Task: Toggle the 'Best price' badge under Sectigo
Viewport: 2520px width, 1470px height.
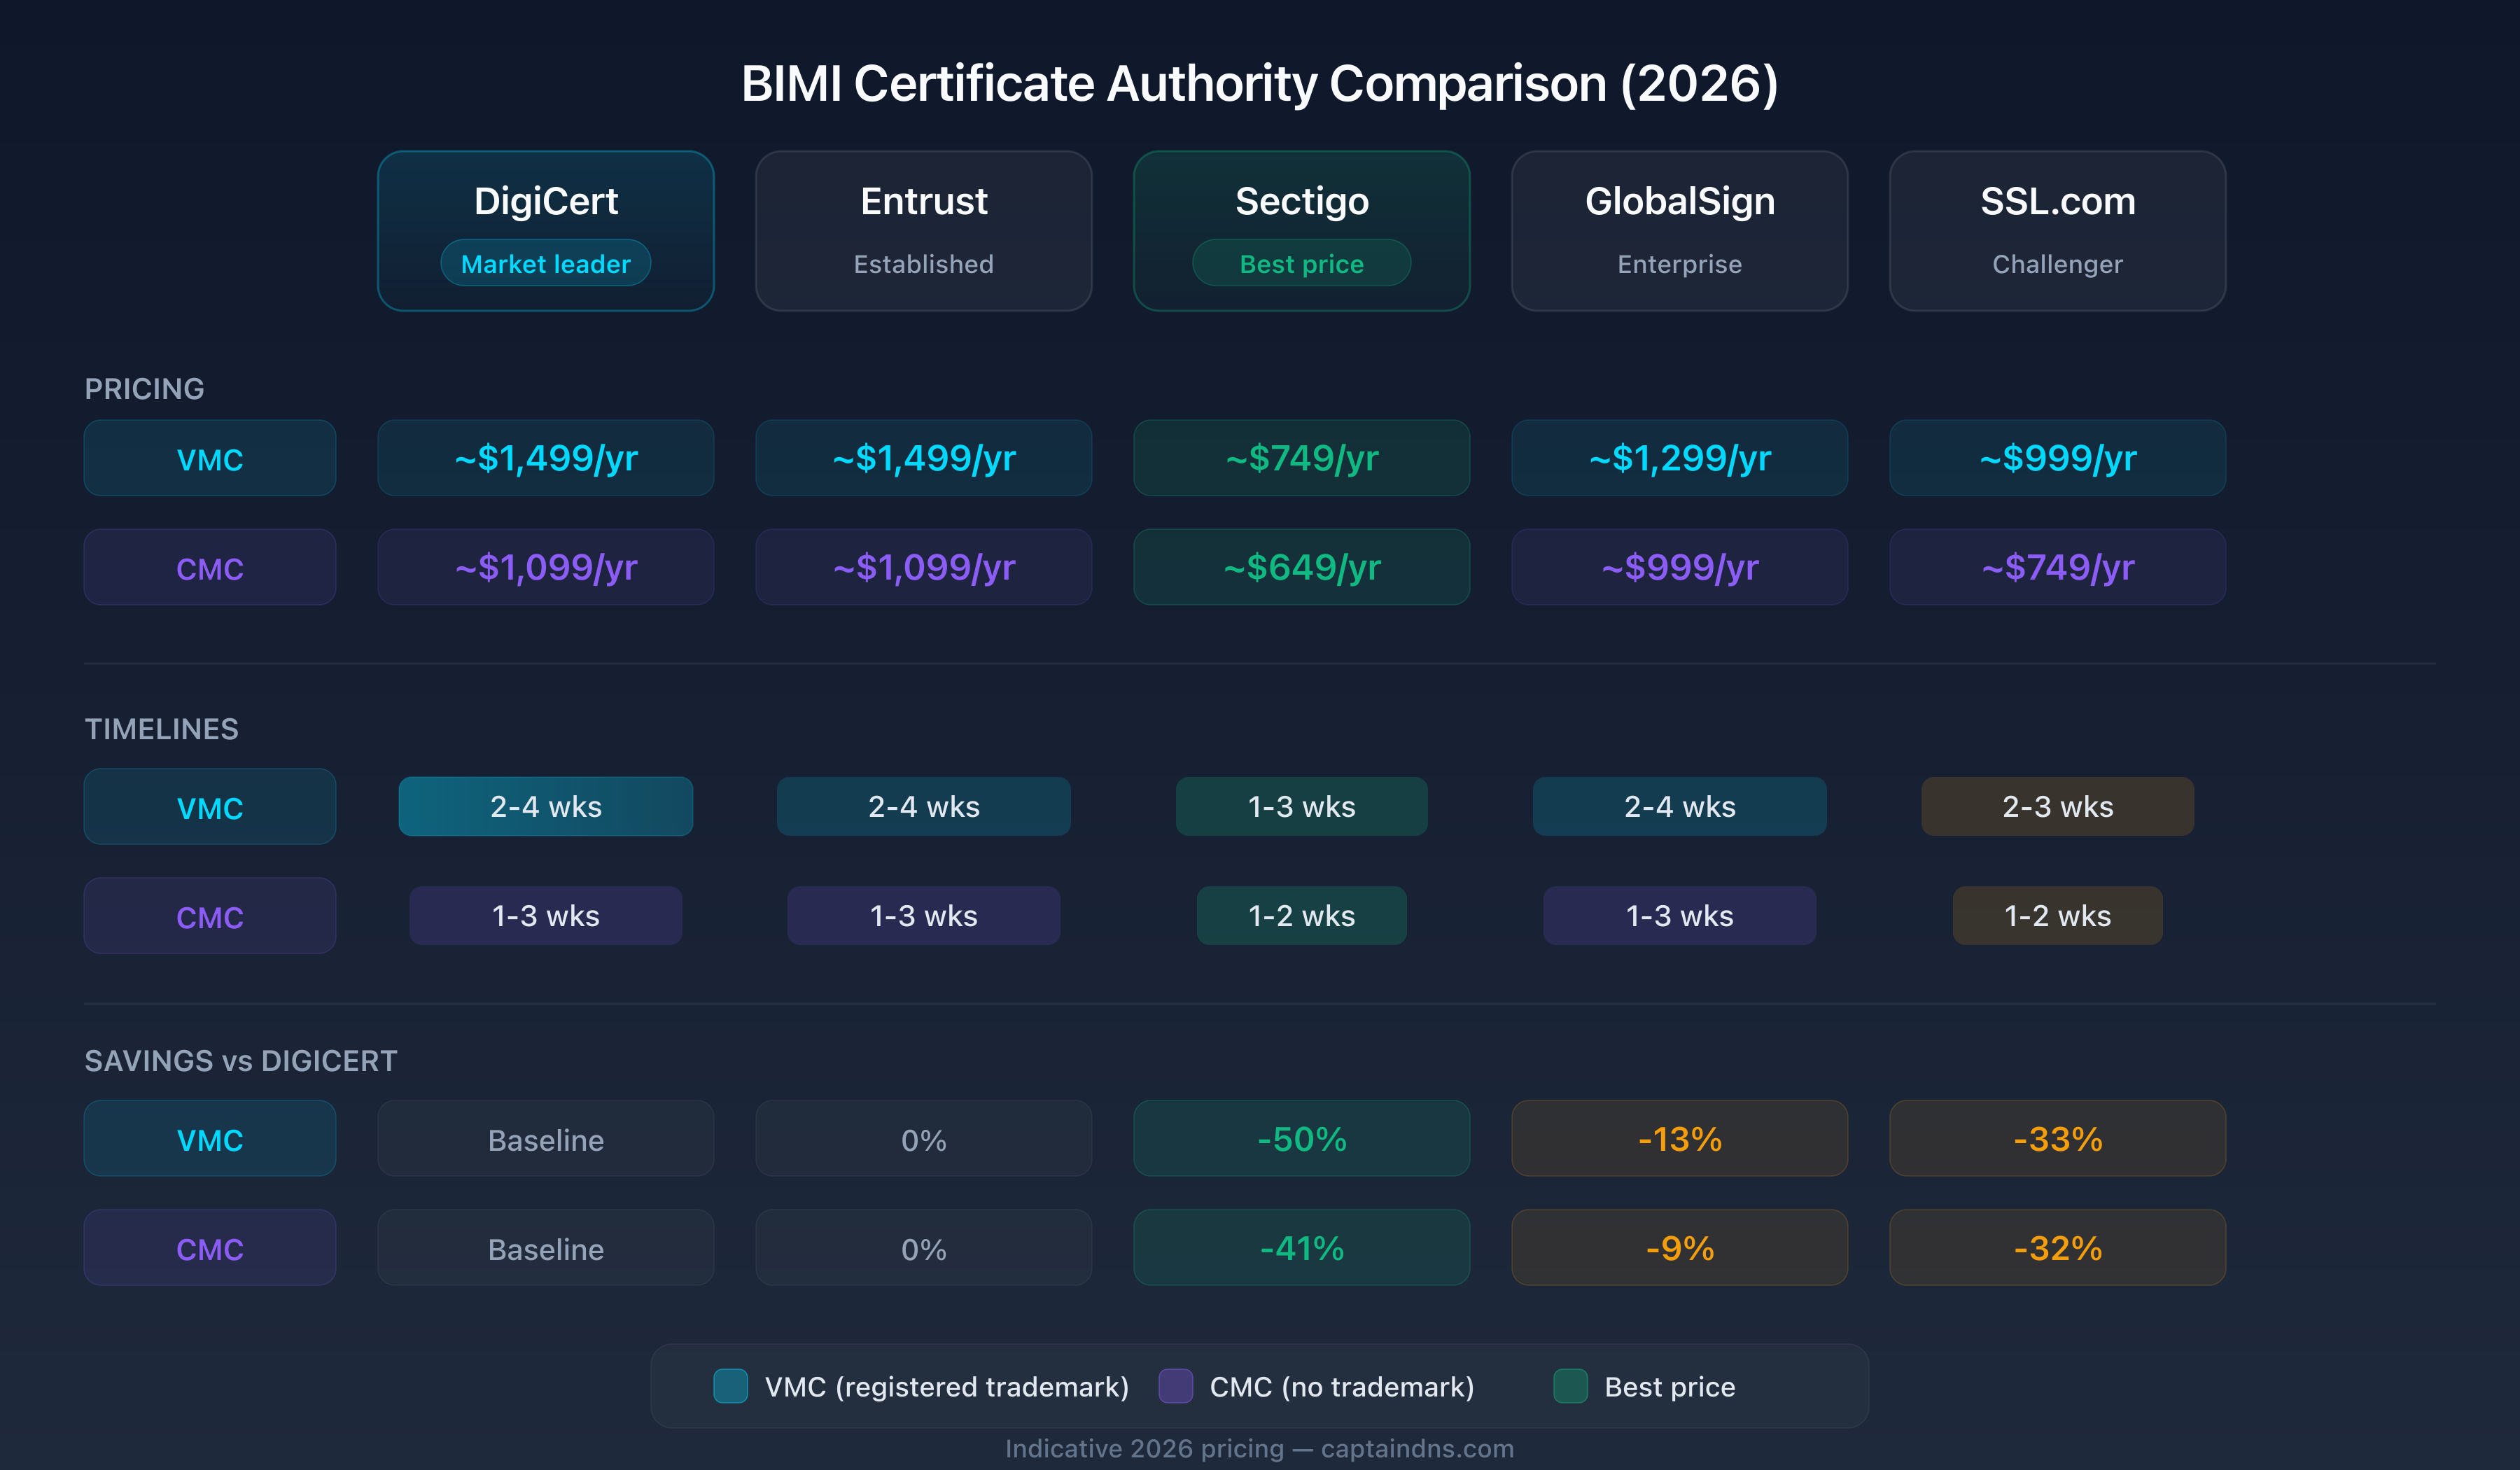Action: [1301, 263]
